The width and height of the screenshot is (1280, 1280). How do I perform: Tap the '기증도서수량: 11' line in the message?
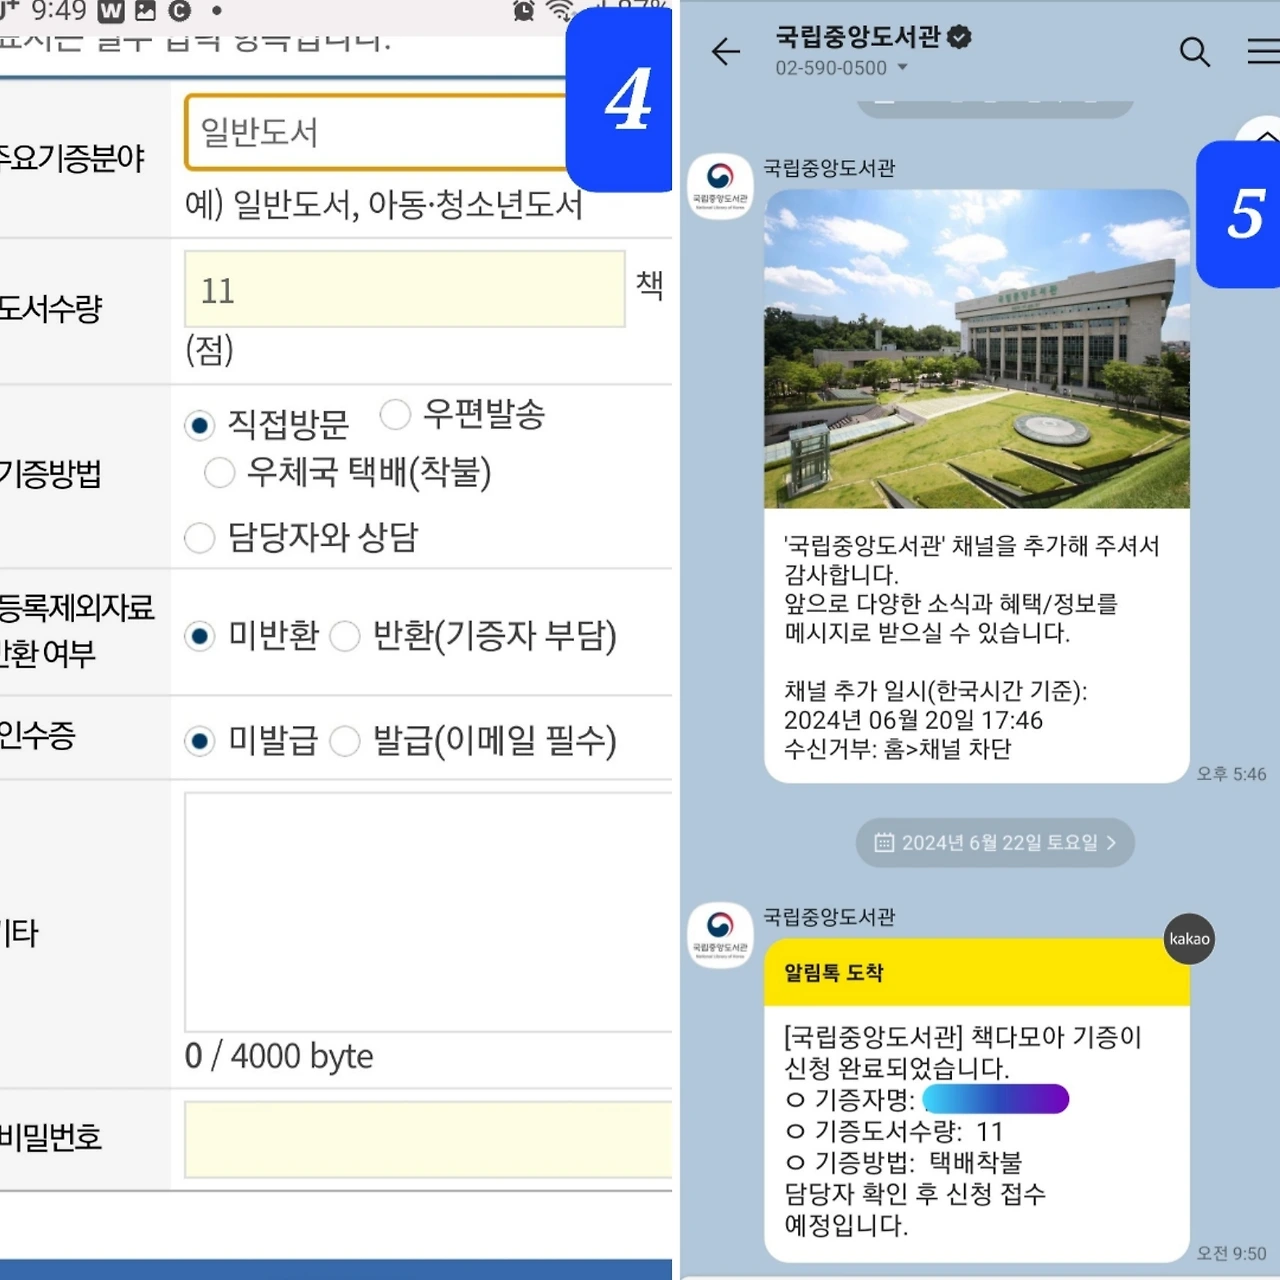895,1131
